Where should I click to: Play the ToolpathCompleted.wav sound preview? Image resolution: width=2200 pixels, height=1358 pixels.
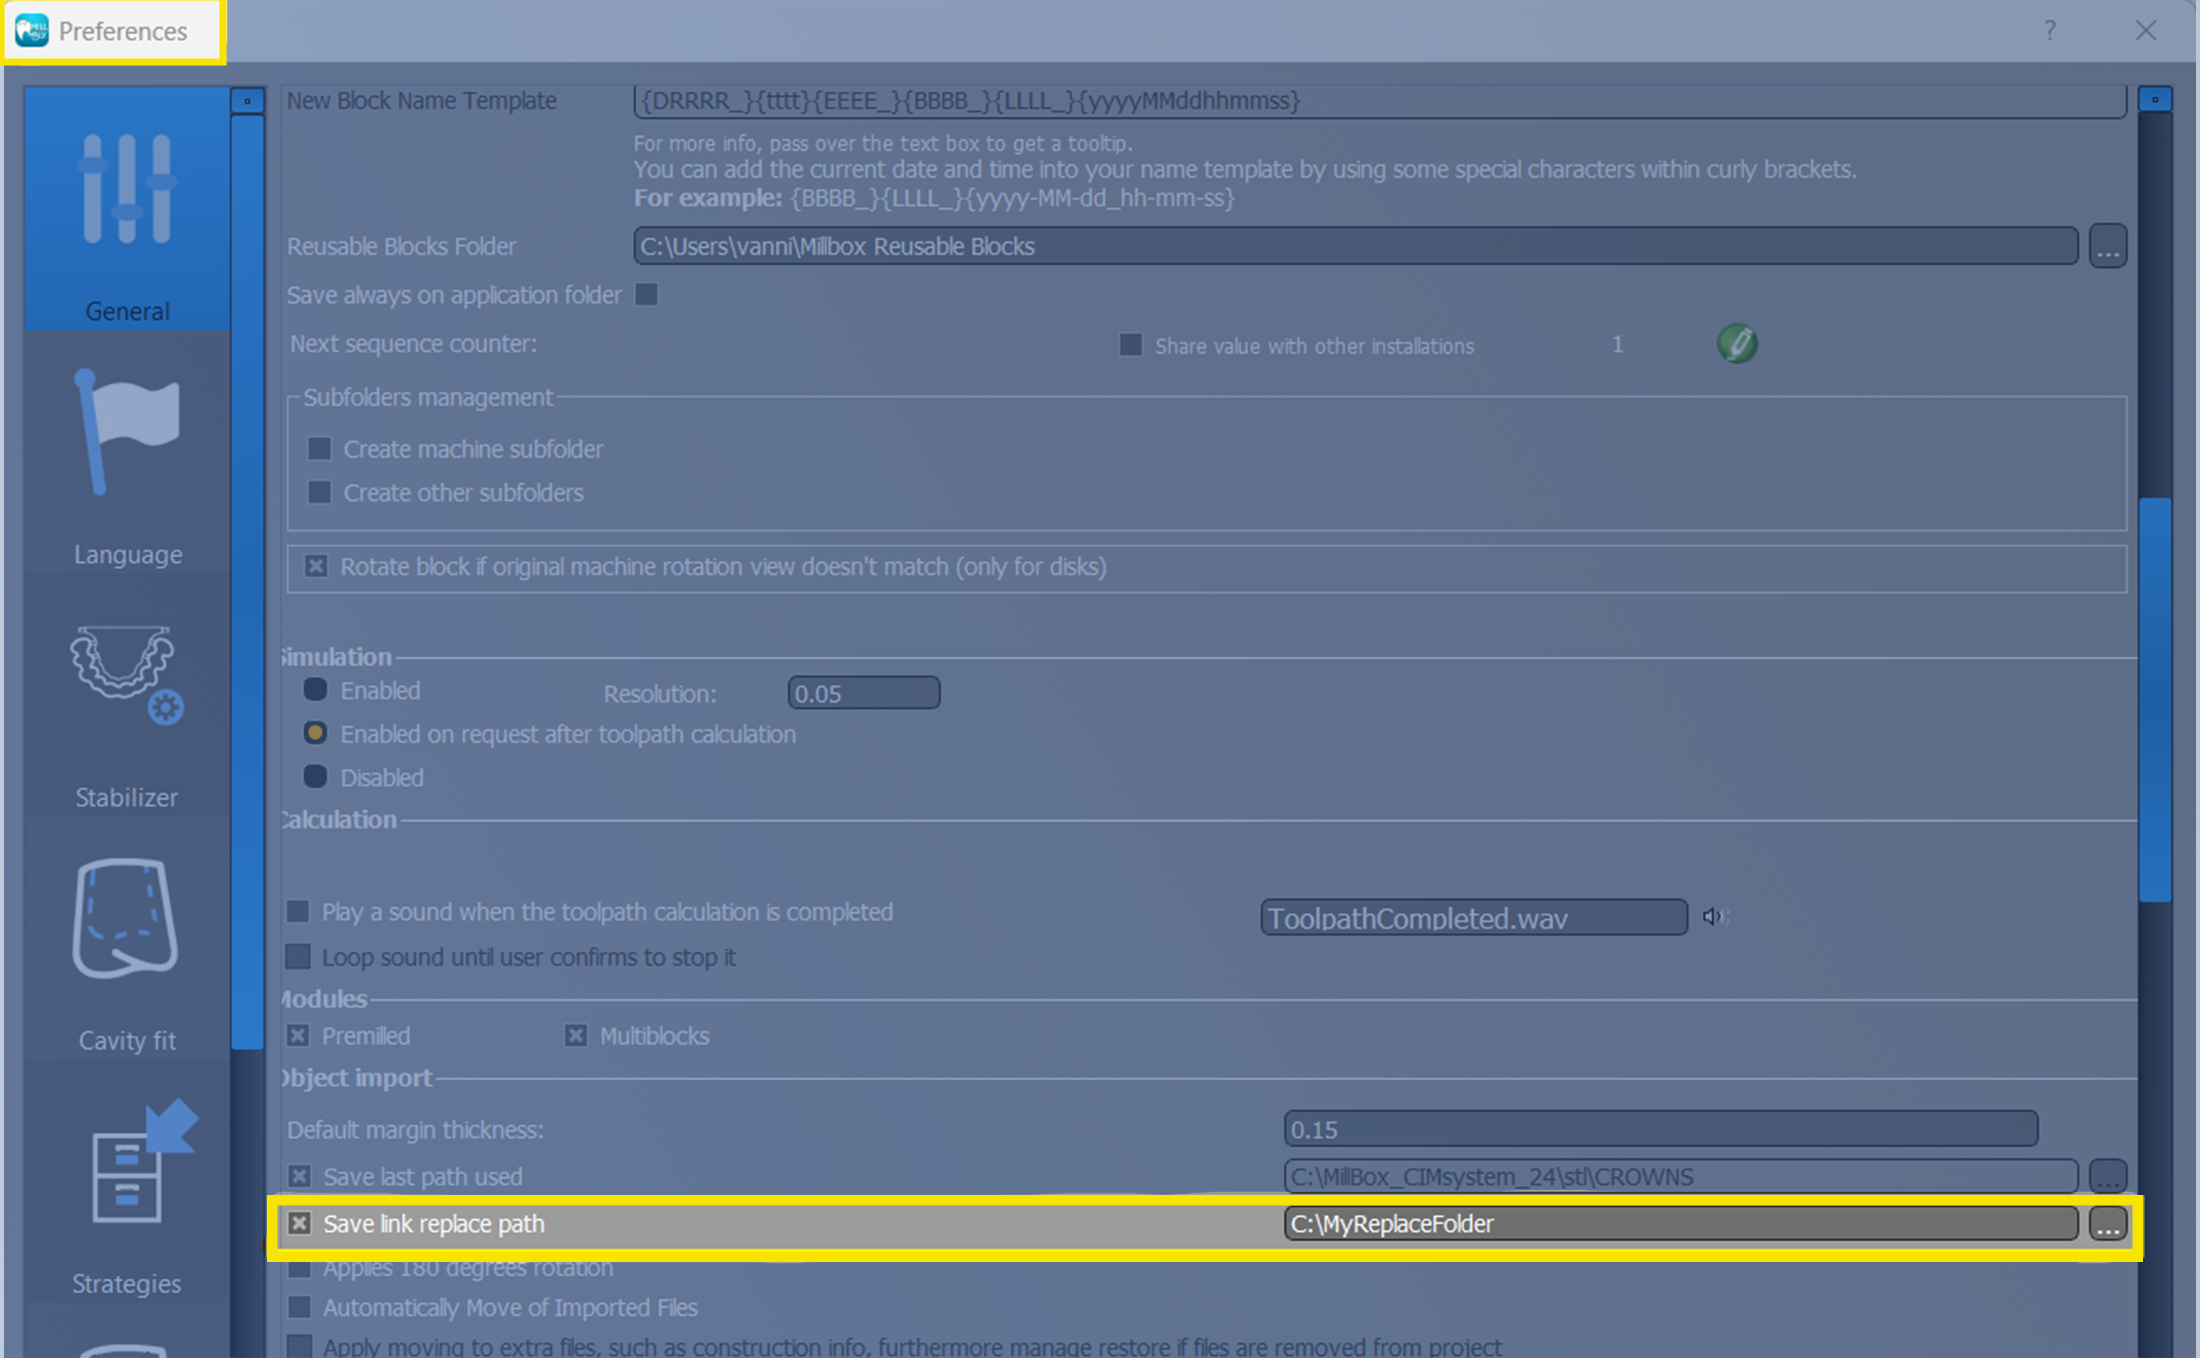pos(1713,916)
